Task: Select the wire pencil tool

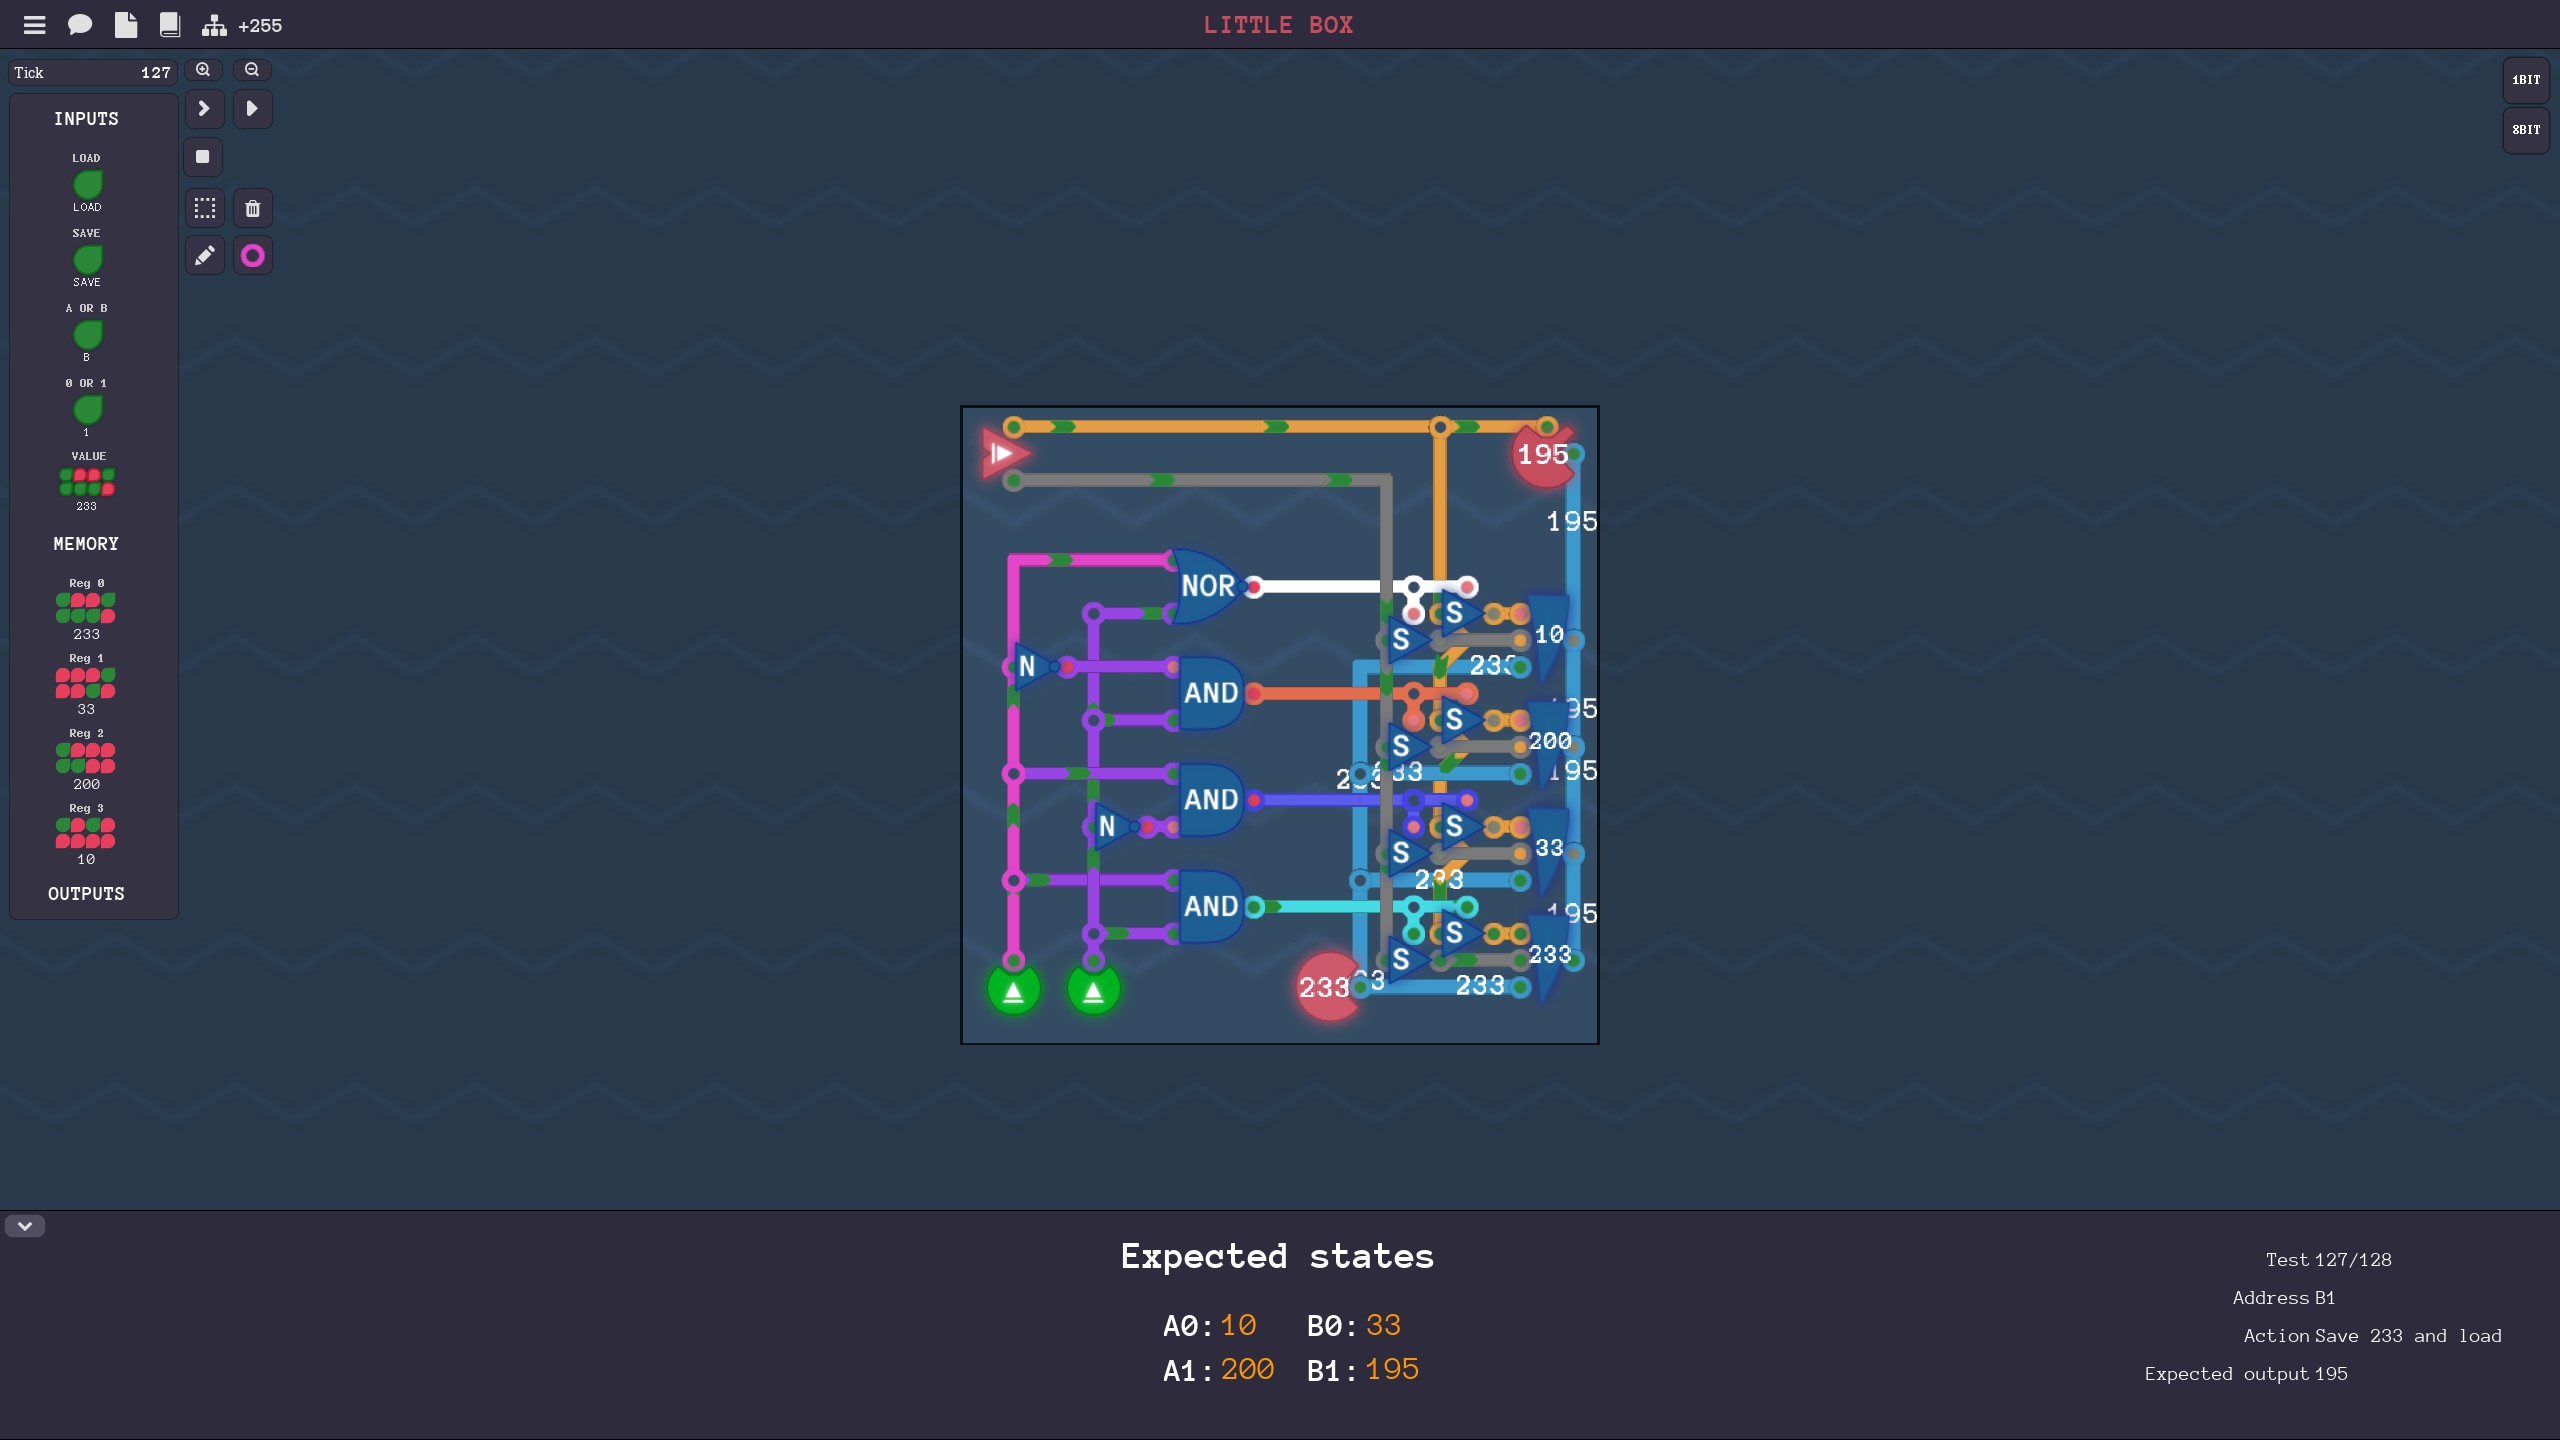Action: coord(204,256)
